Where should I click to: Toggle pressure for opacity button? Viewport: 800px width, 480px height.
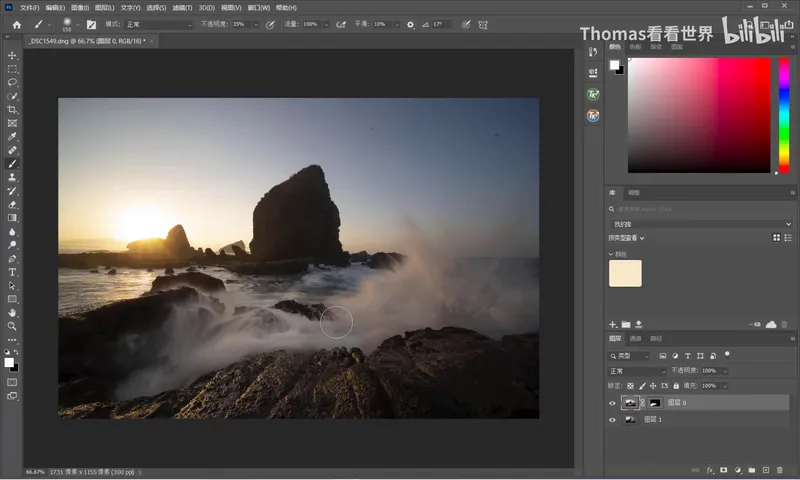pyautogui.click(x=270, y=24)
